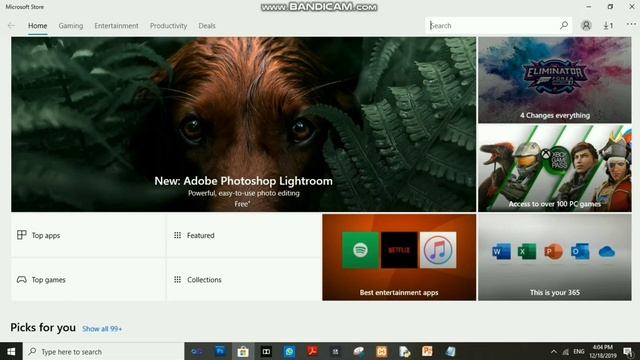Open the taskbar clock and date

click(602, 351)
